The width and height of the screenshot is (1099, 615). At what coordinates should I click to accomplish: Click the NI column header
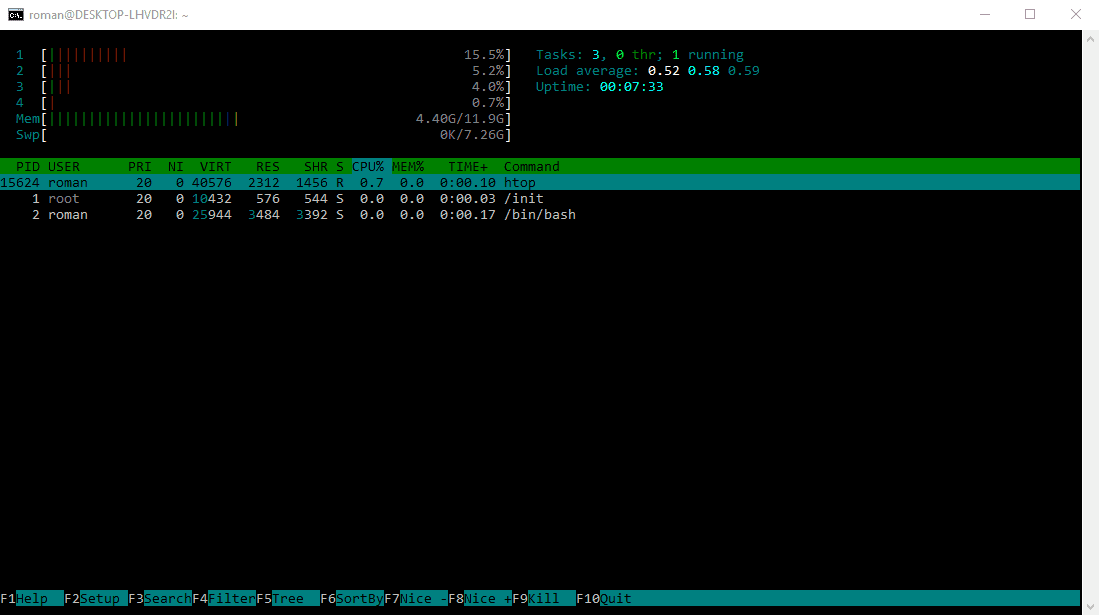pyautogui.click(x=175, y=166)
